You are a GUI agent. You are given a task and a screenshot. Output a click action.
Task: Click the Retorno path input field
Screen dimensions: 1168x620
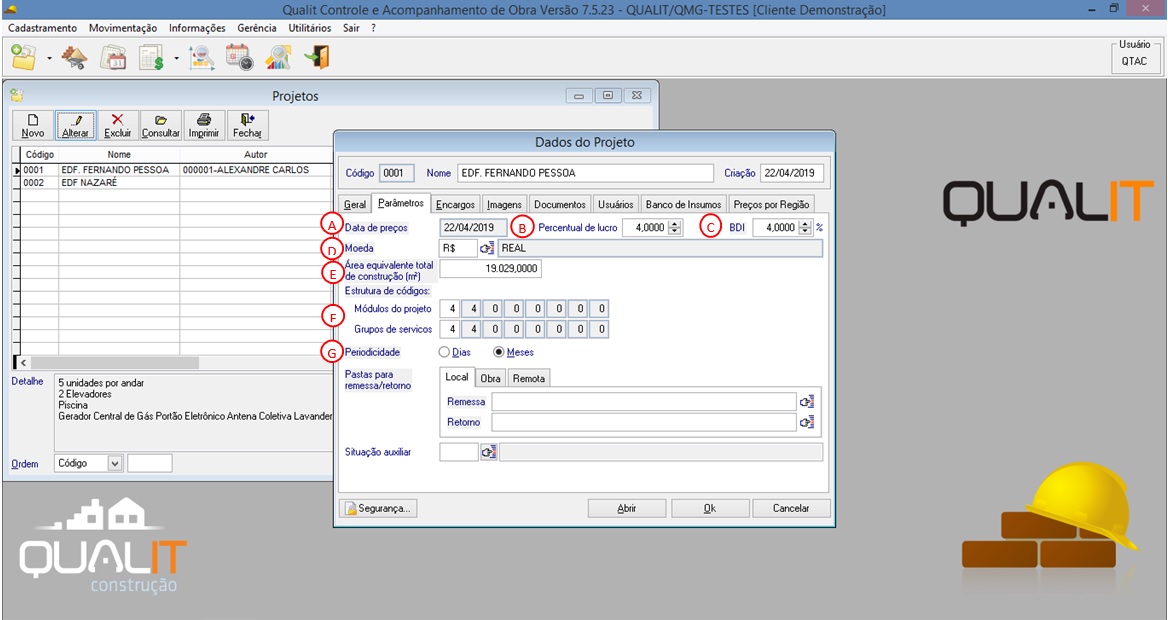click(x=644, y=423)
